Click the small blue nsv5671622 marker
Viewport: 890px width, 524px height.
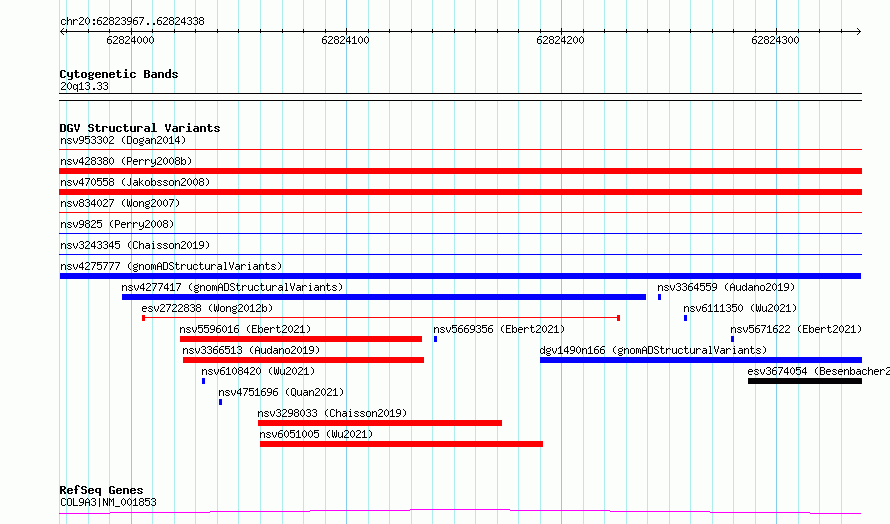(x=732, y=339)
